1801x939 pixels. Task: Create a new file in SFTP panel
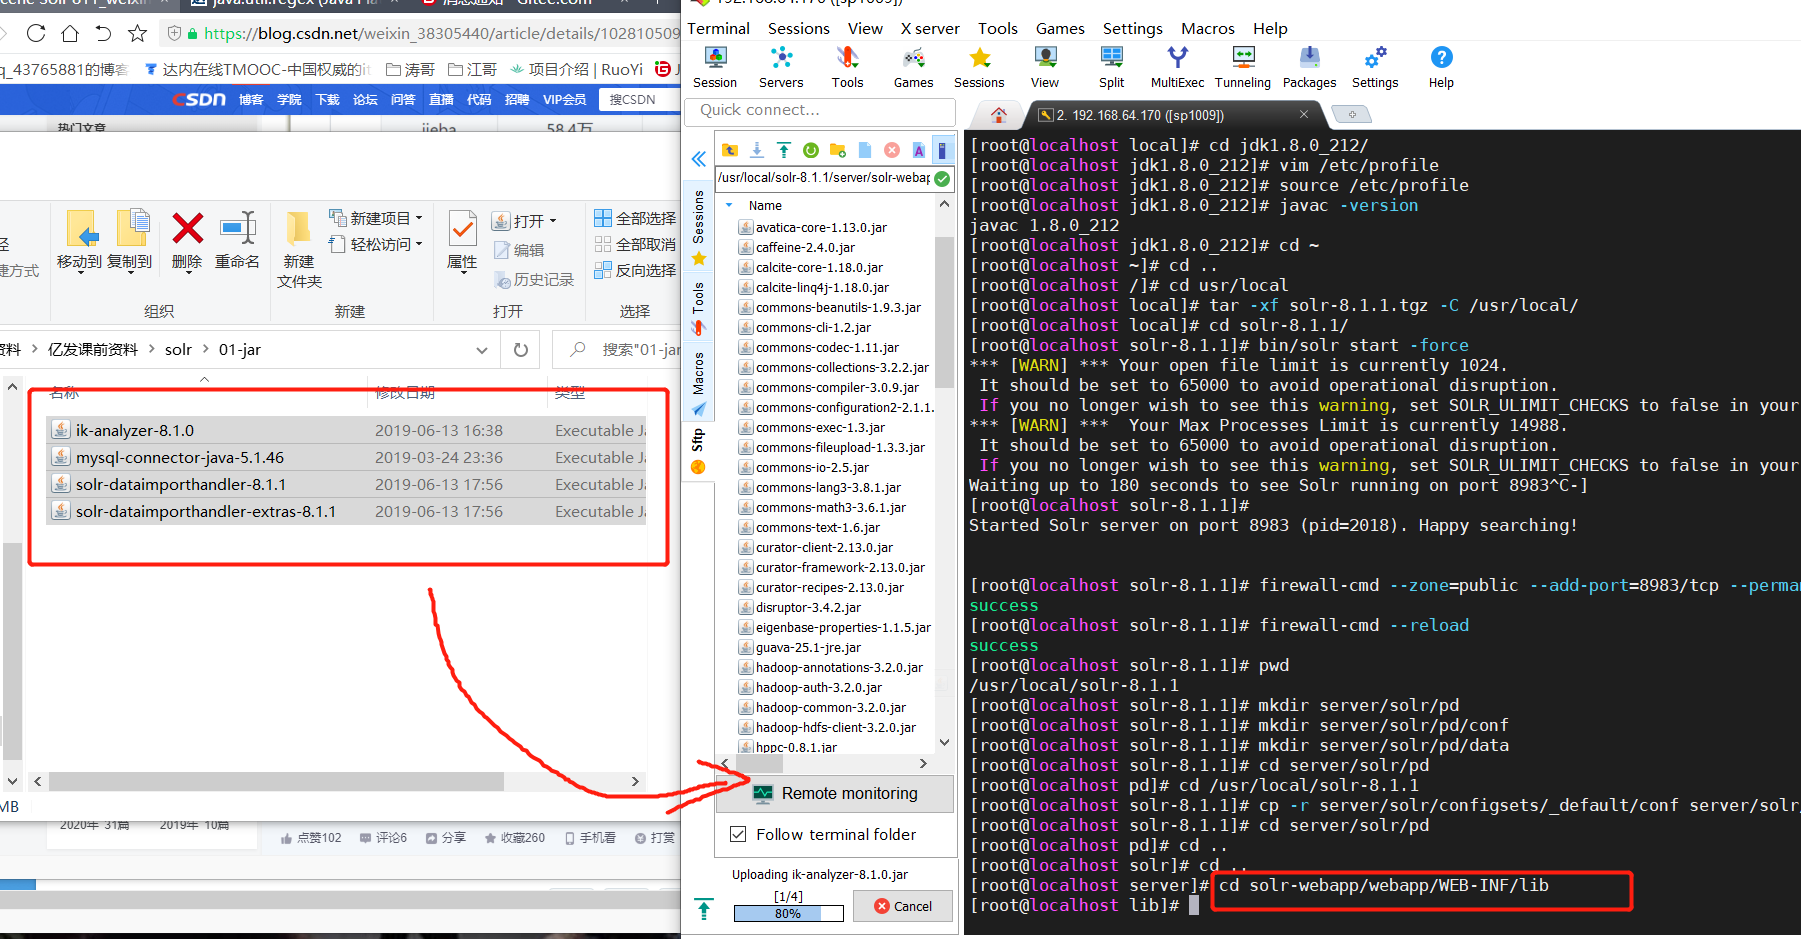[x=865, y=150]
